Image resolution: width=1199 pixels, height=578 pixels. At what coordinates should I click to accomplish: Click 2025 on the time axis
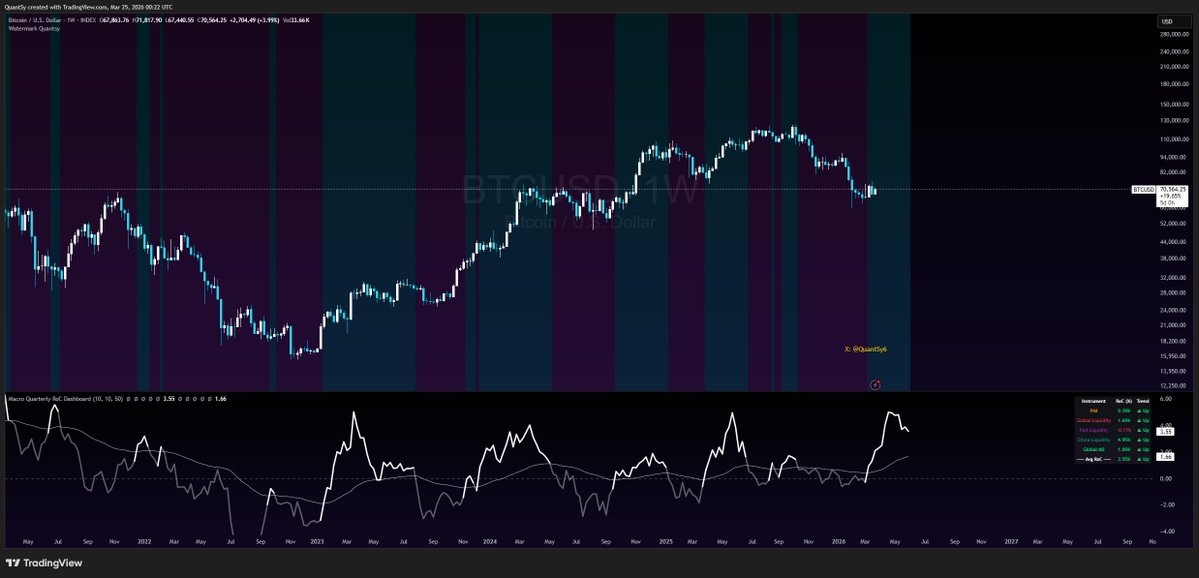[666, 541]
